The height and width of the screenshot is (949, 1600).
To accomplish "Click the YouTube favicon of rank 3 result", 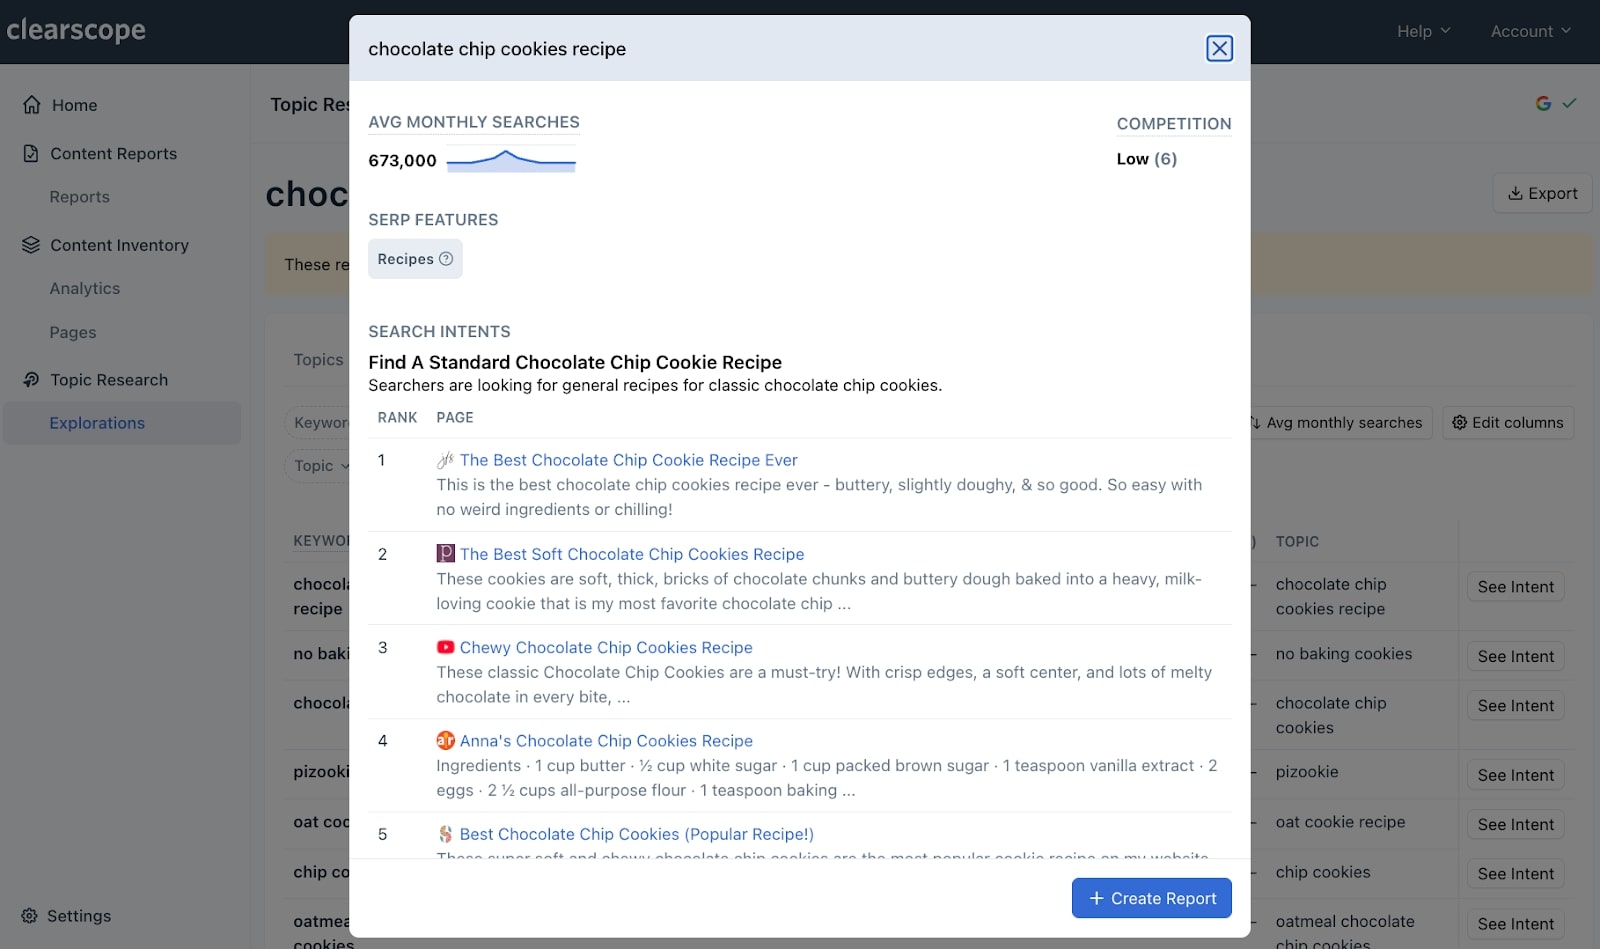I will pyautogui.click(x=445, y=647).
